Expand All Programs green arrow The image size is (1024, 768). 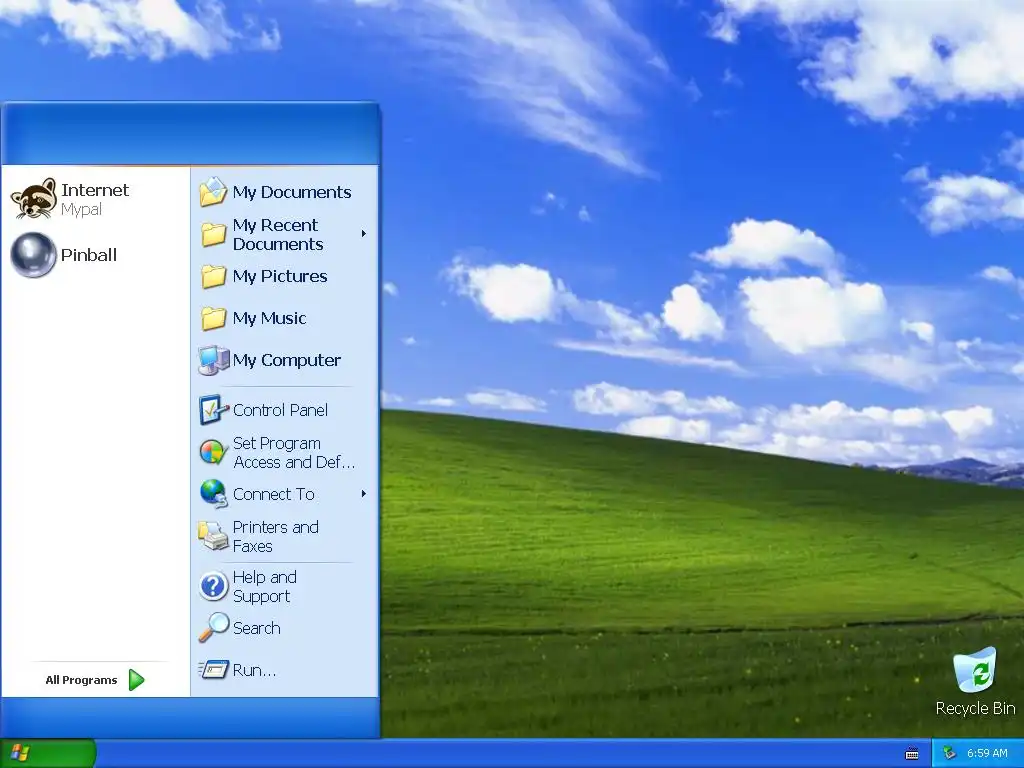[136, 680]
